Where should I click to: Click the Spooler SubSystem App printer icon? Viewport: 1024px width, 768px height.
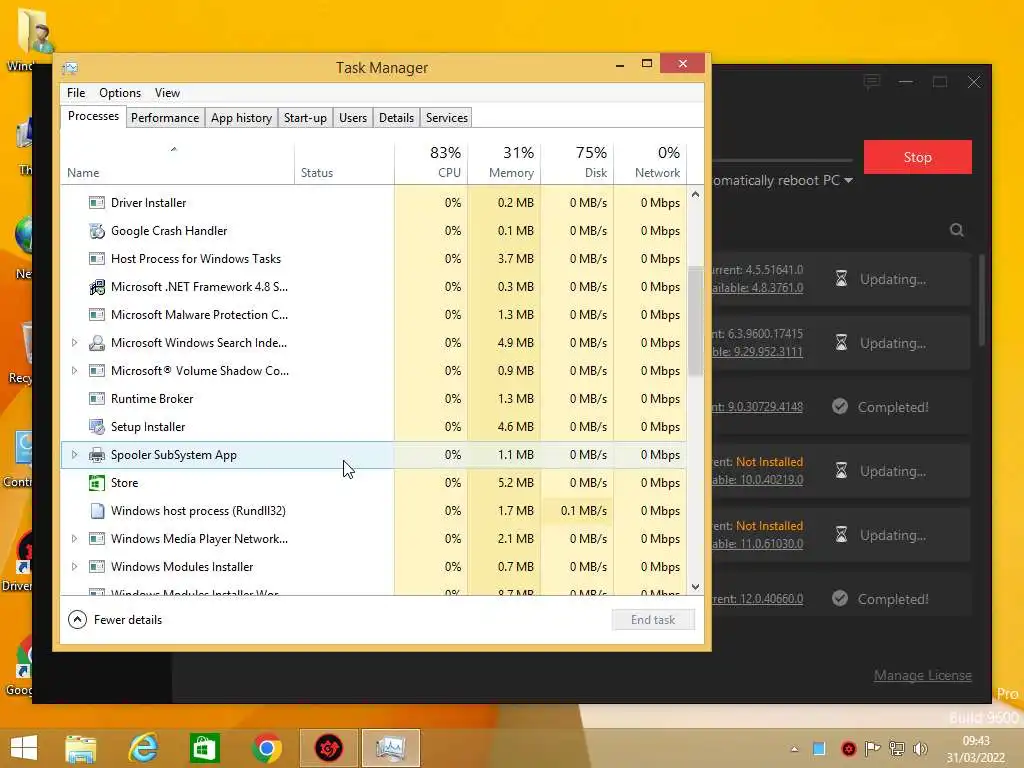tap(97, 455)
